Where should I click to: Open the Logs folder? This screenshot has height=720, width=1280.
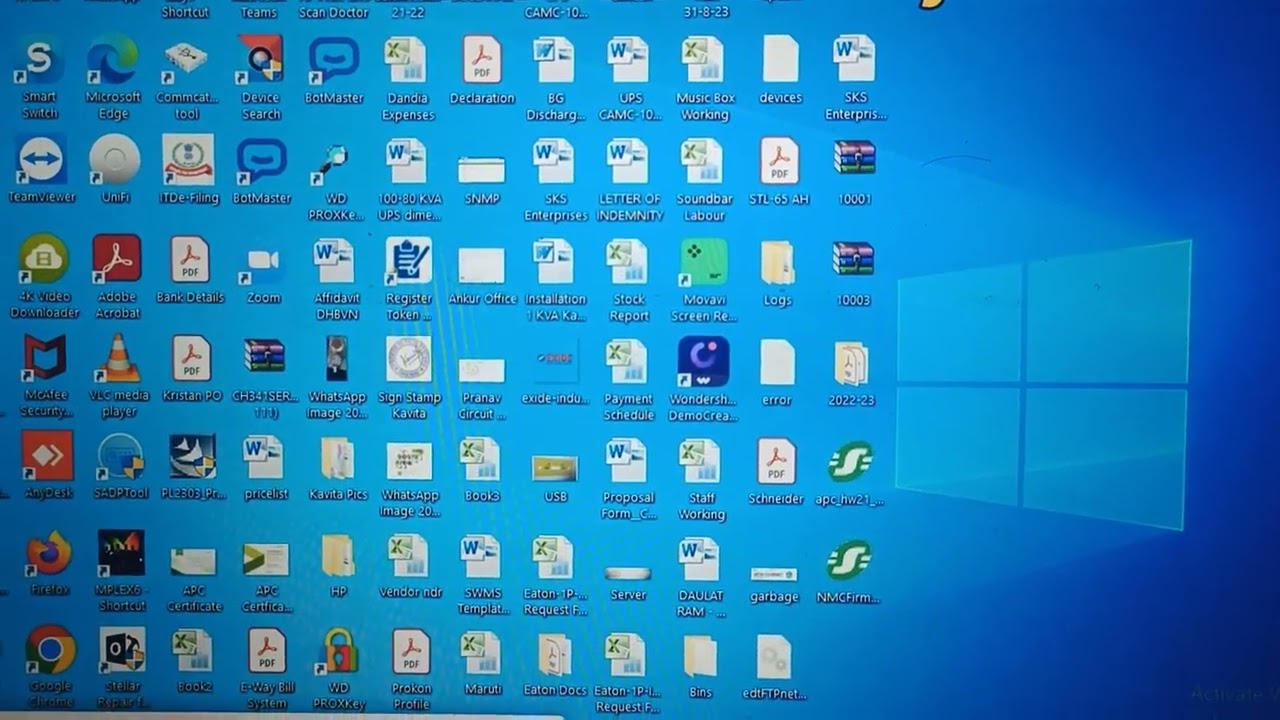tap(777, 263)
